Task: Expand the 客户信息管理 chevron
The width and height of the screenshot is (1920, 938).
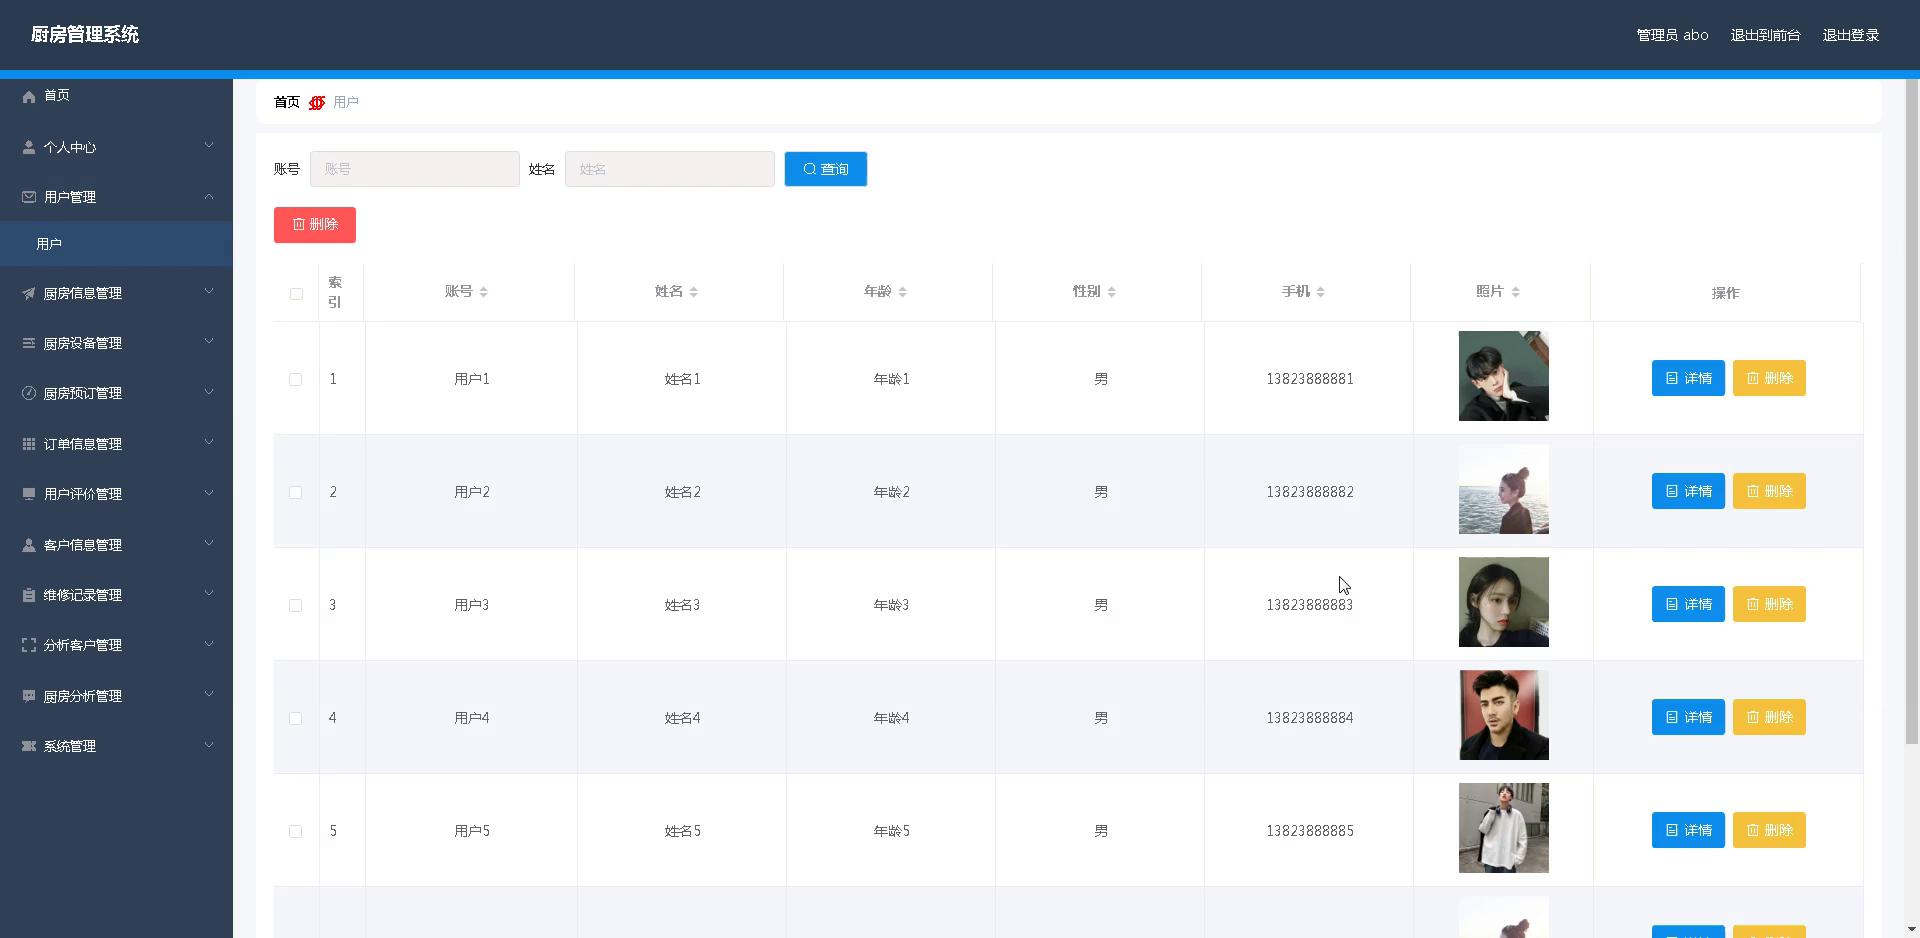Action: point(209,544)
